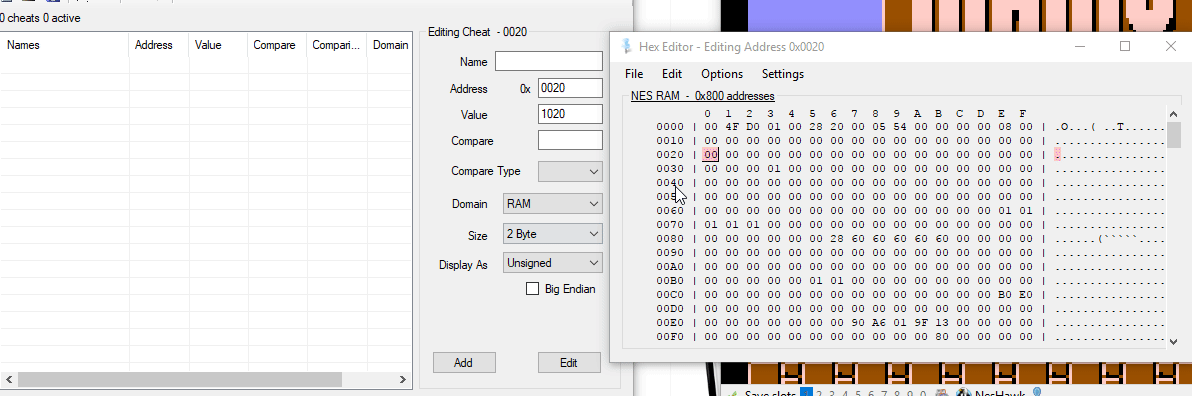
Task: Click the cheat list scroll right arrow
Action: [403, 379]
